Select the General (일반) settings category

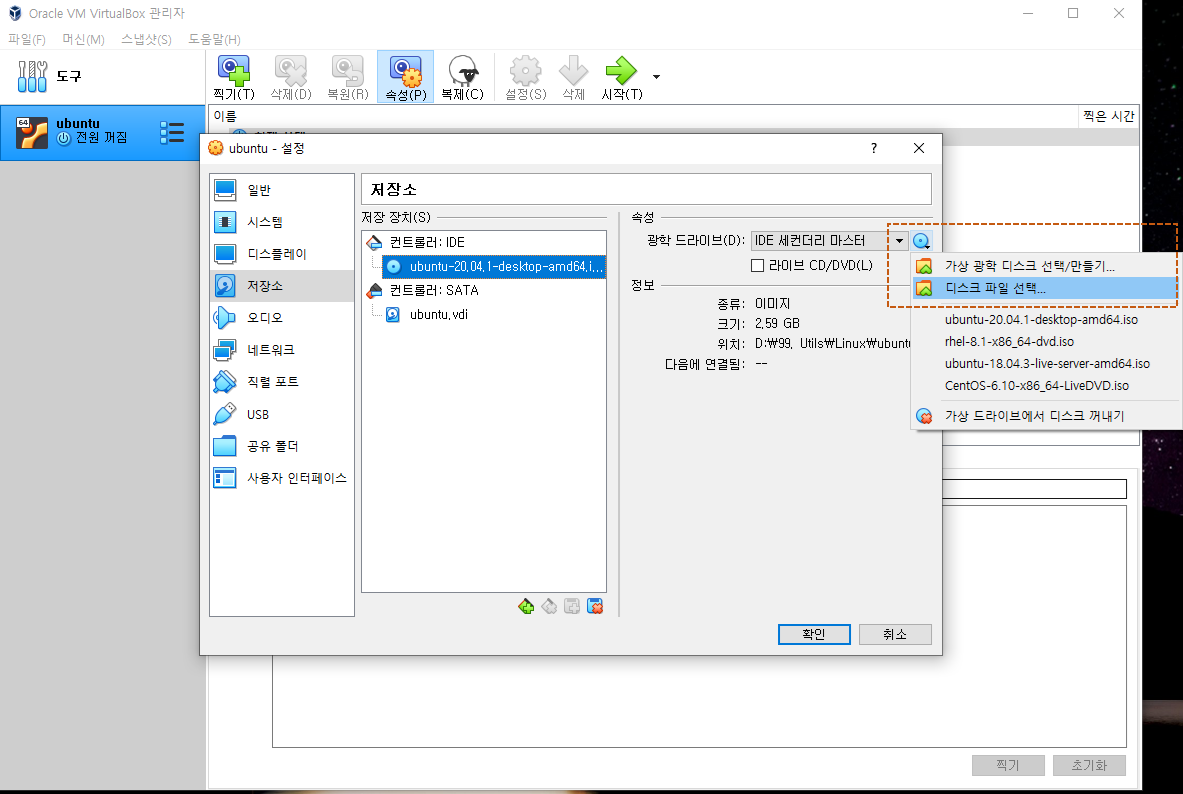click(x=282, y=190)
